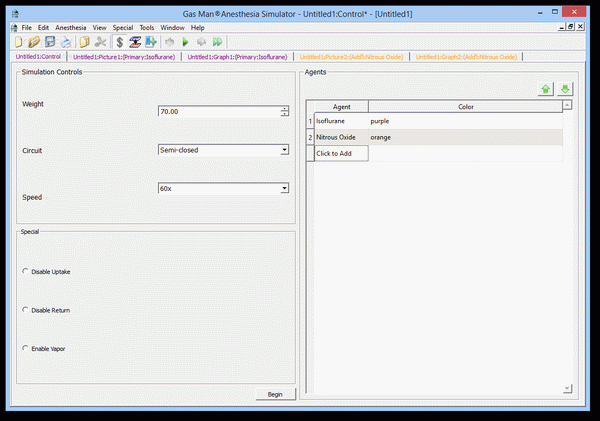Click the Weight input field with 70.00

[220, 111]
